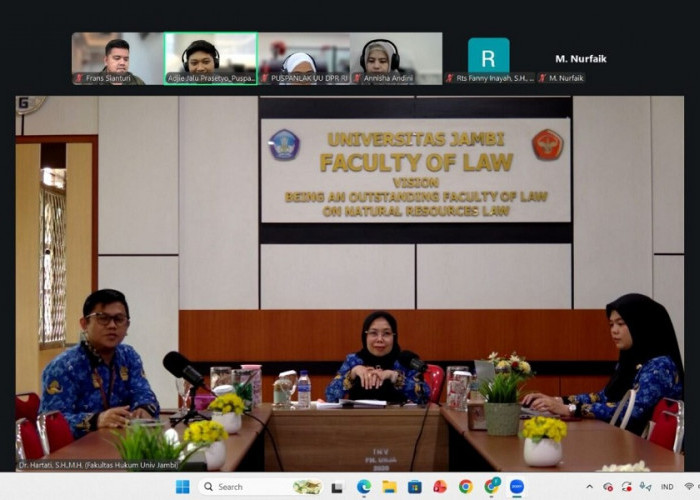Image resolution: width=700 pixels, height=500 pixels.
Task: Click the muted mic icon by the M. Nurfaik label
Action: click(x=542, y=78)
